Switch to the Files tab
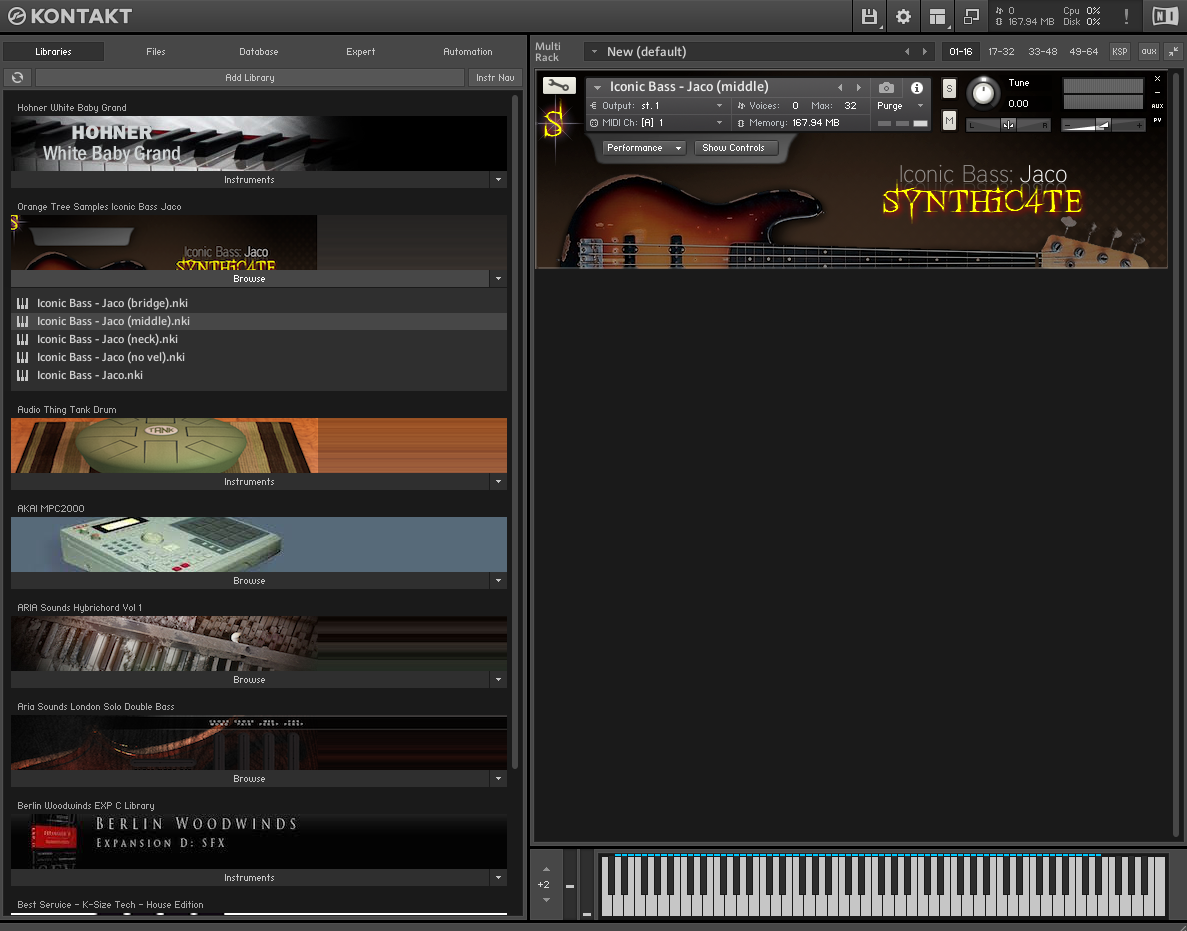This screenshot has height=931, width=1187. pyautogui.click(x=156, y=51)
